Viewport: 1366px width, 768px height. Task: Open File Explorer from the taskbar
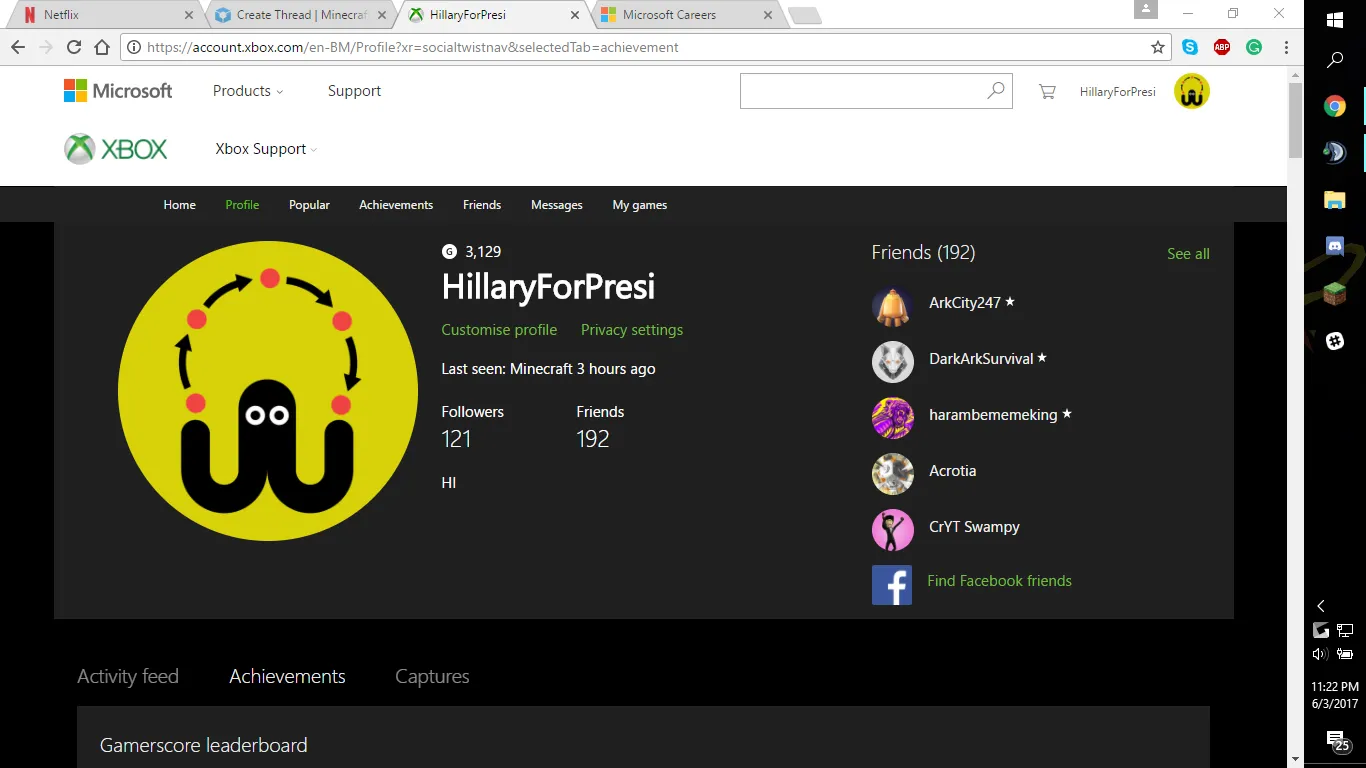point(1335,199)
